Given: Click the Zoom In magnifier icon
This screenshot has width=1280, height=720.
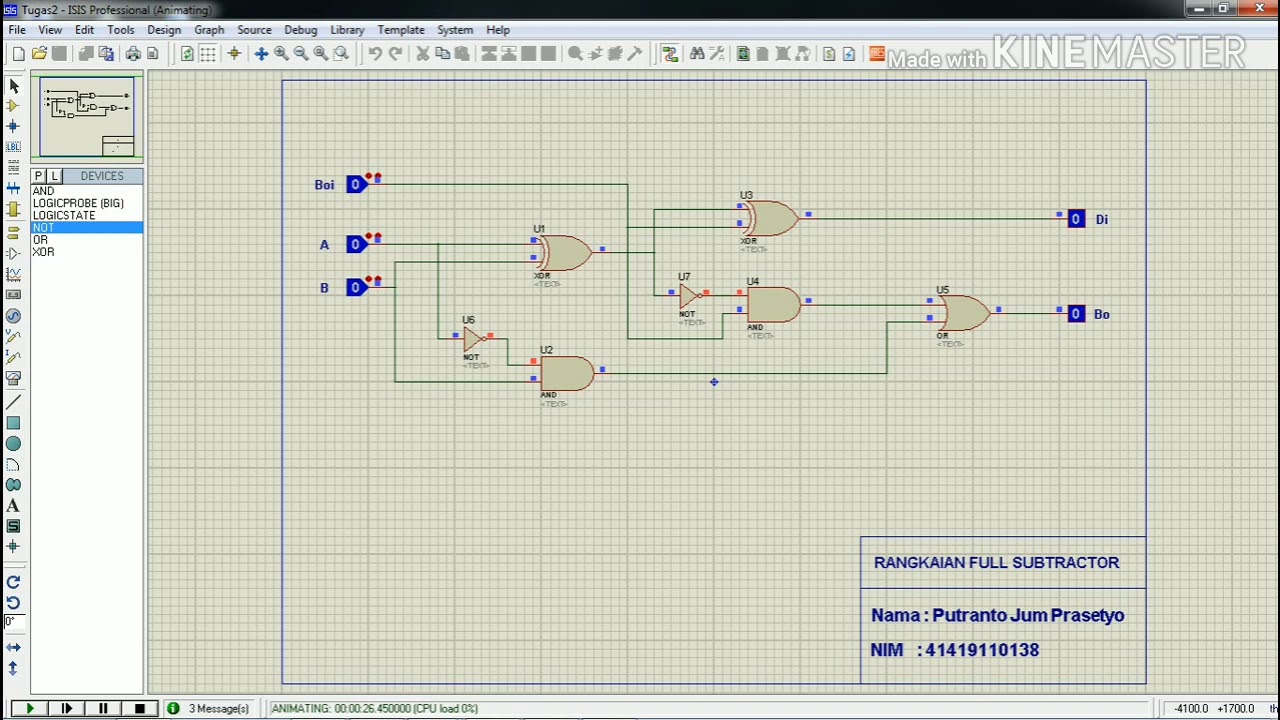Looking at the screenshot, I should point(281,54).
